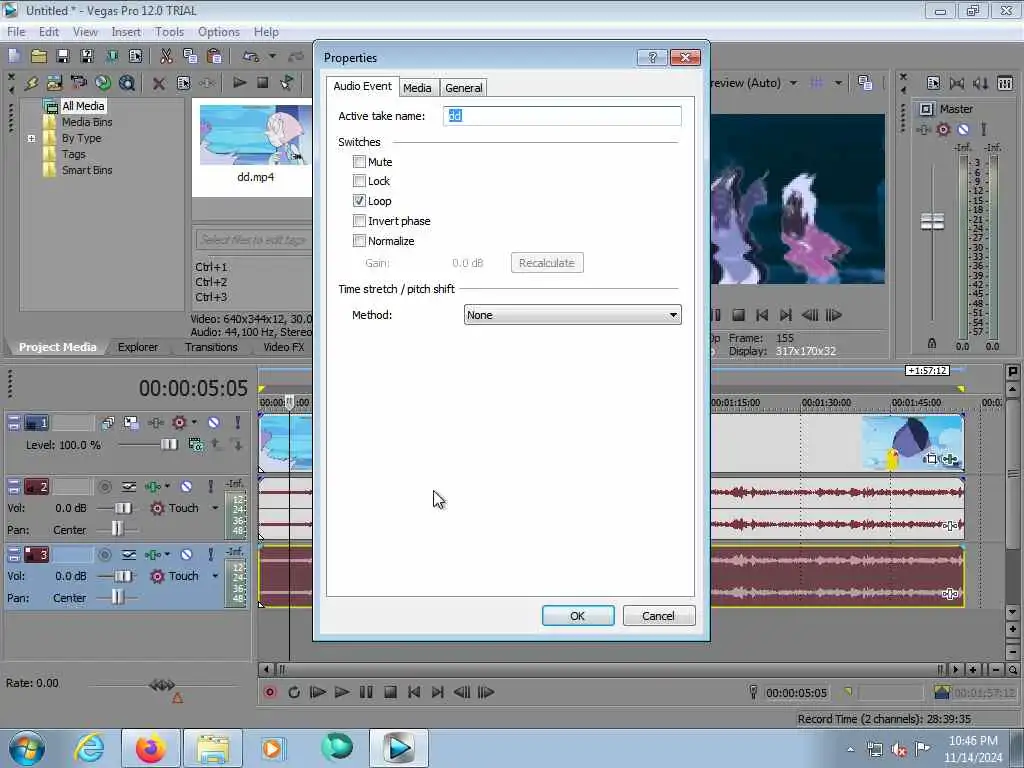
Task: Click the Stop button in the video preview
Action: (739, 315)
